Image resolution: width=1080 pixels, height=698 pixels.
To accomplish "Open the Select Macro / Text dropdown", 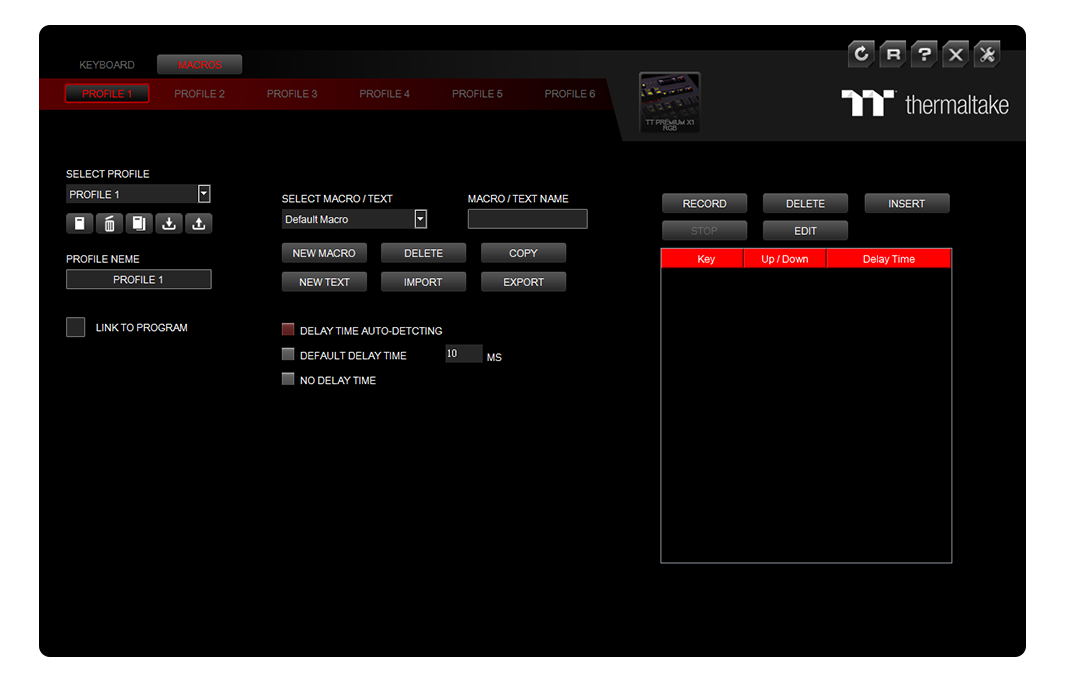I will (420, 219).
